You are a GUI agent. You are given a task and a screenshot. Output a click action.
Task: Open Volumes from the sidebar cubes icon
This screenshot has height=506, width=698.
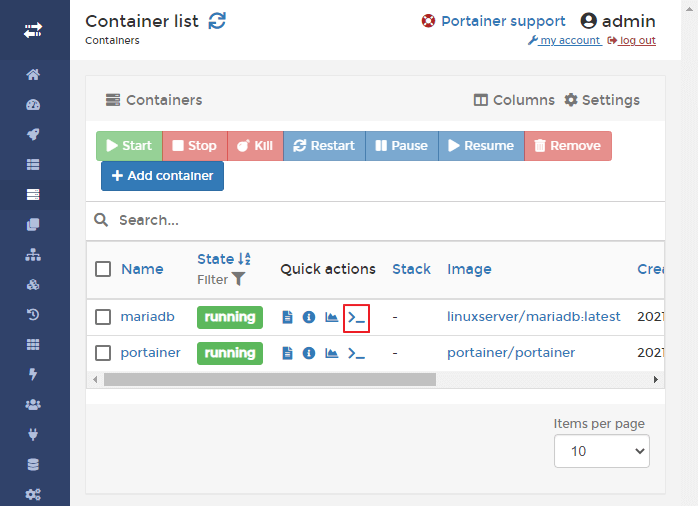[x=33, y=284]
